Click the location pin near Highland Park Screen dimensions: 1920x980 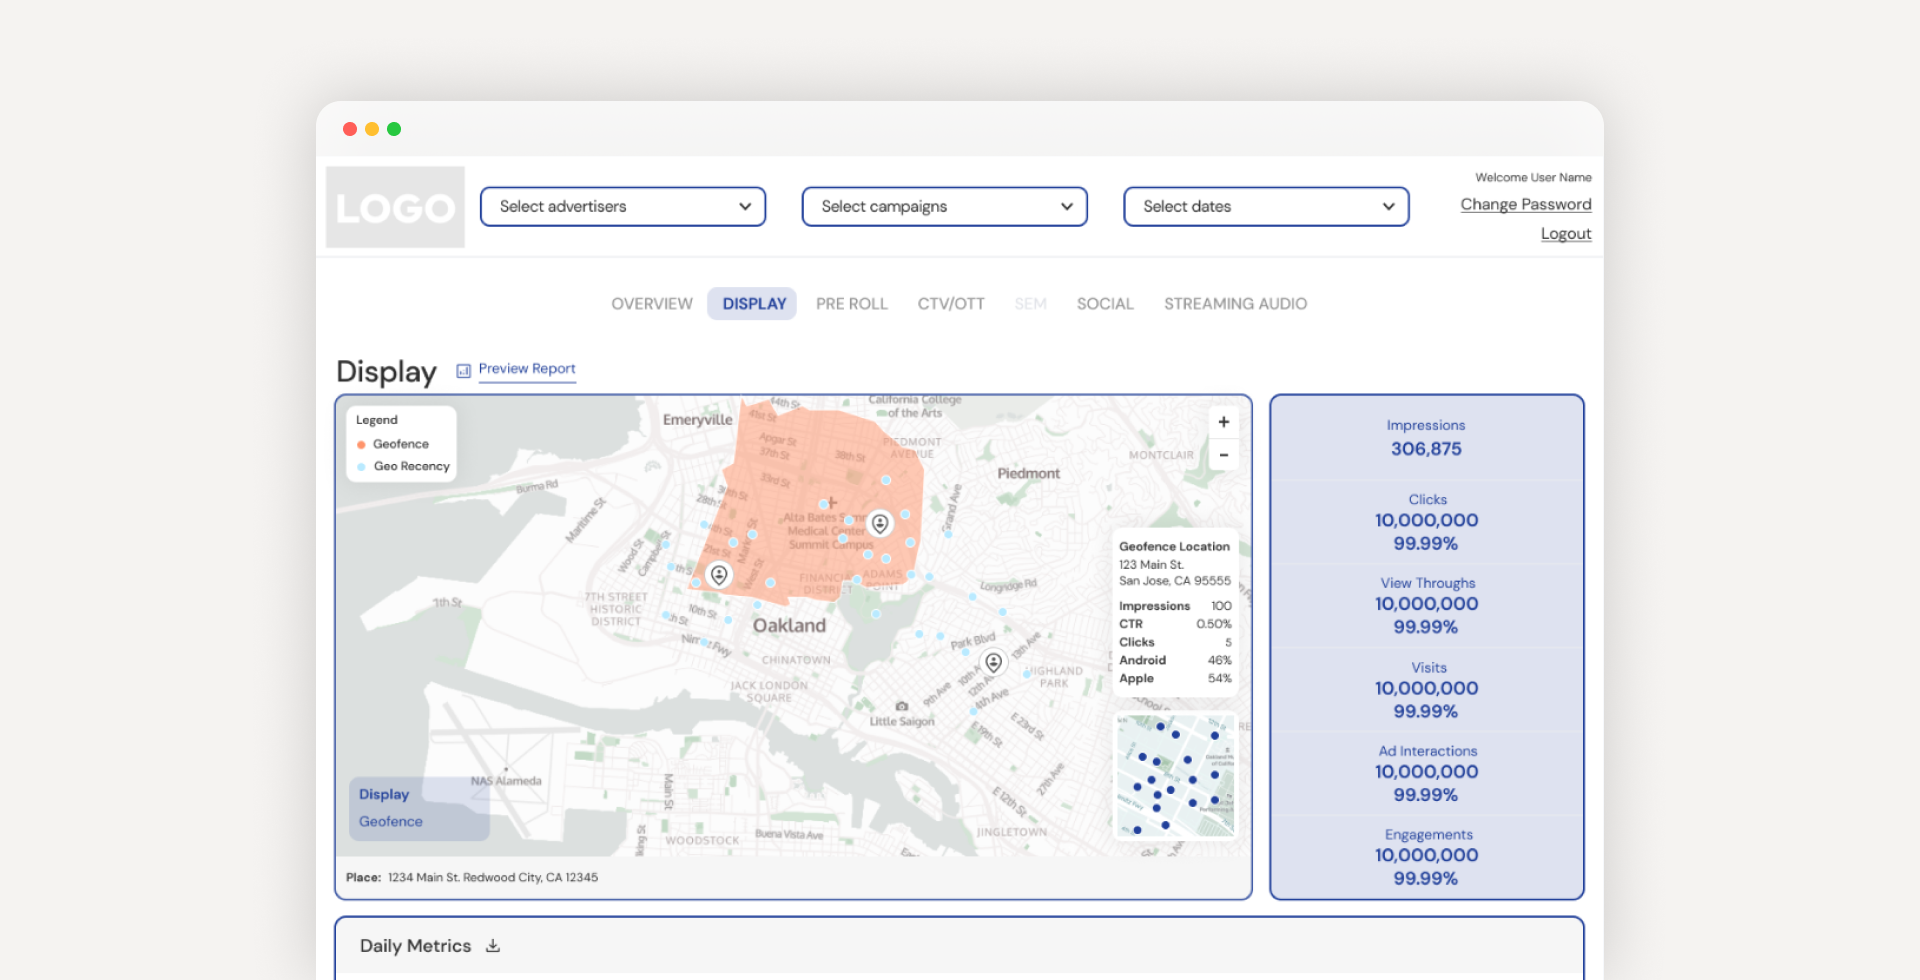coord(993,662)
